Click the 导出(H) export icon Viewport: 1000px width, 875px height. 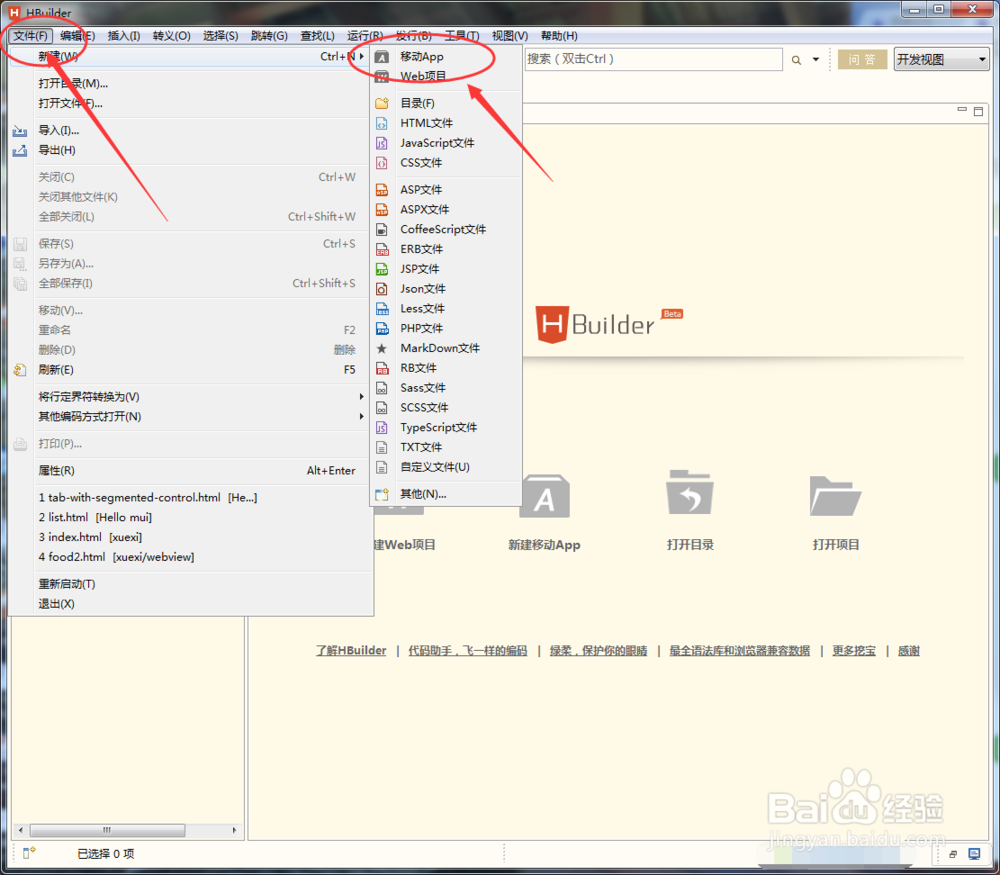pyautogui.click(x=20, y=151)
